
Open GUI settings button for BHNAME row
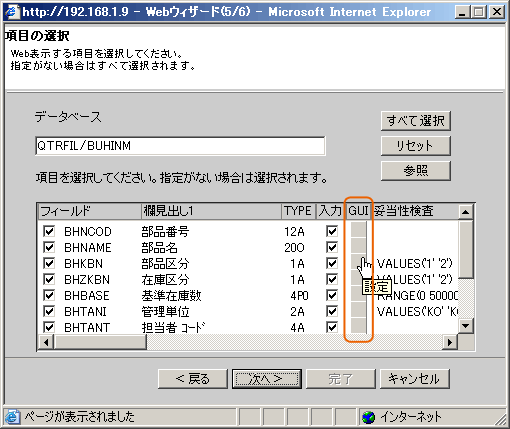pyautogui.click(x=359, y=247)
